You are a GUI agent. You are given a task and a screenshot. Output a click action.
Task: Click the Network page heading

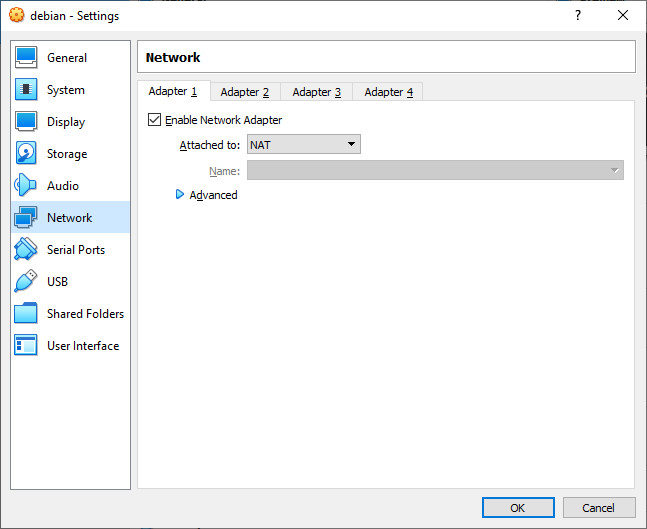(x=173, y=57)
